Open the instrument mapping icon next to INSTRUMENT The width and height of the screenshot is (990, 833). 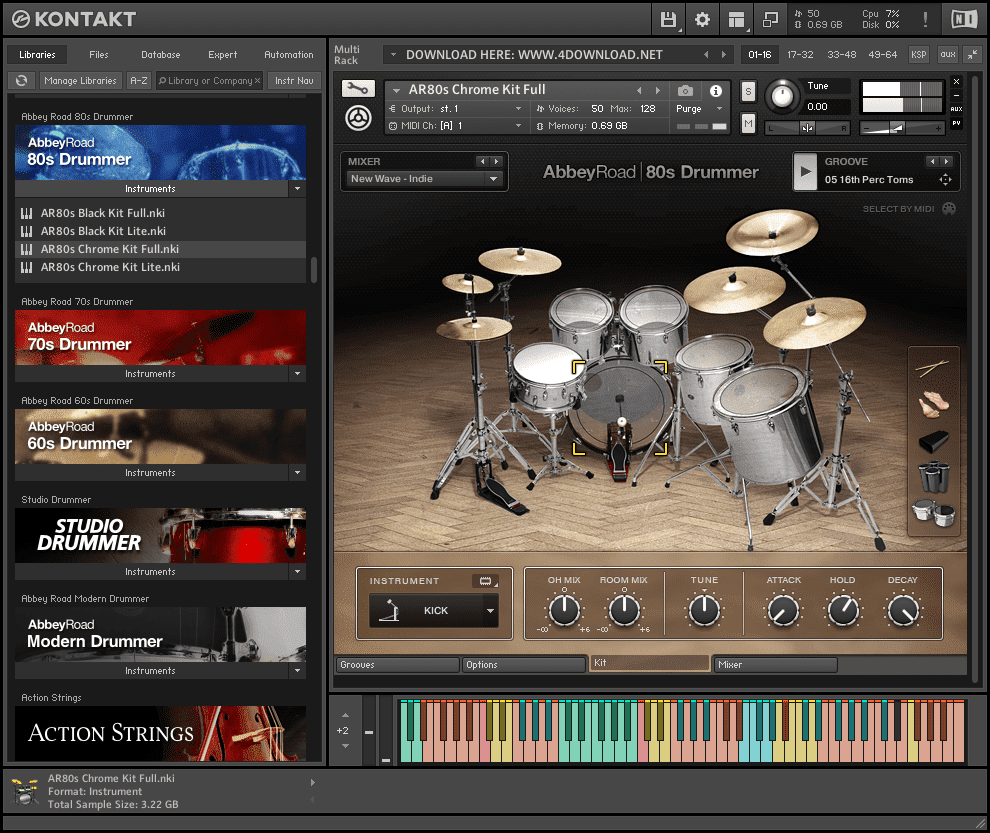coord(485,581)
